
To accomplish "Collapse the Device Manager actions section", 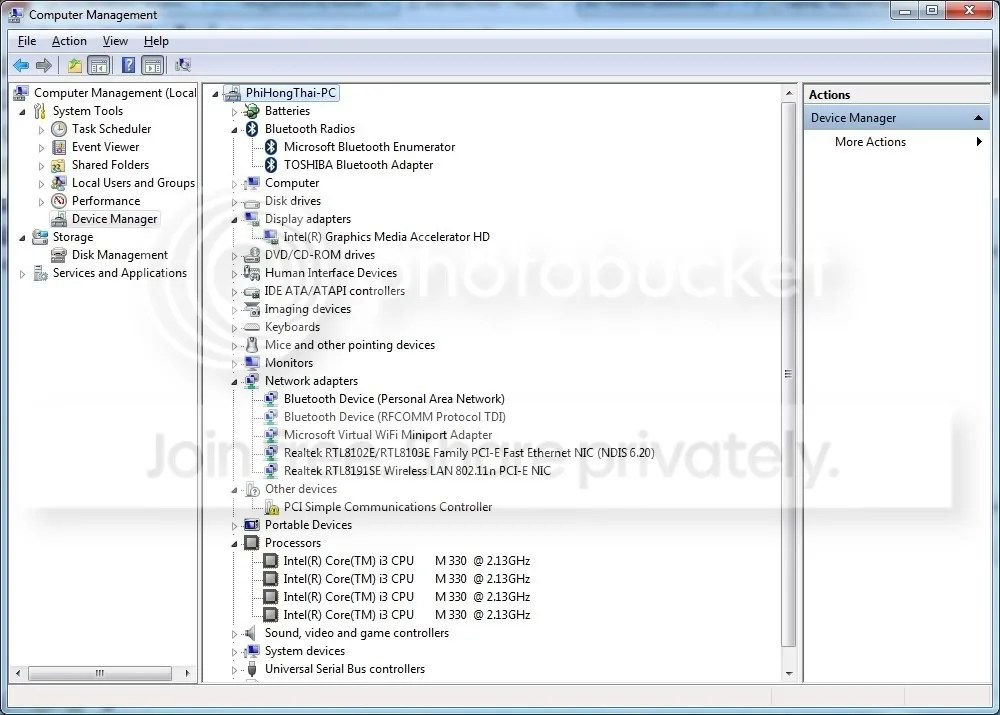I will point(978,118).
